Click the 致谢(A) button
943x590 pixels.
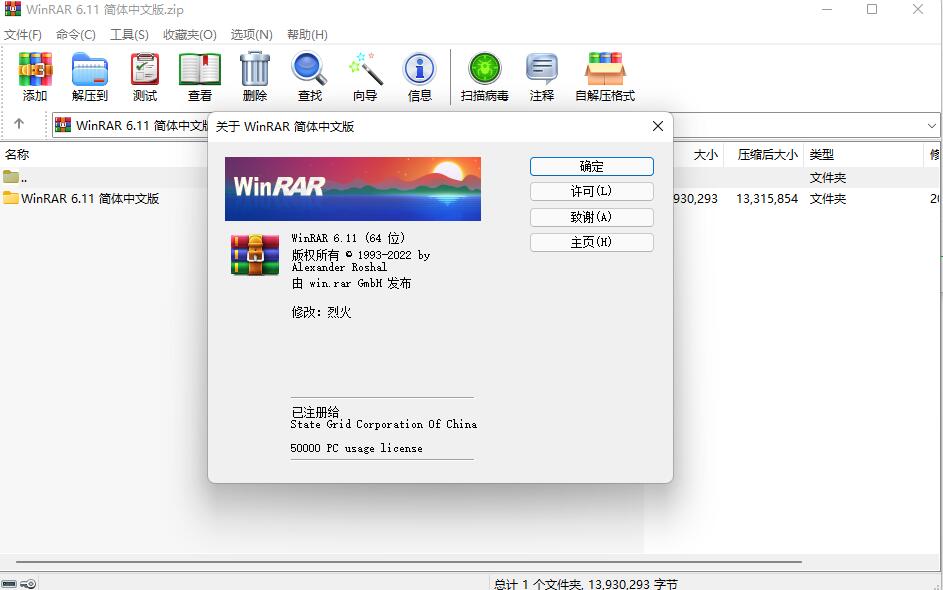(592, 217)
